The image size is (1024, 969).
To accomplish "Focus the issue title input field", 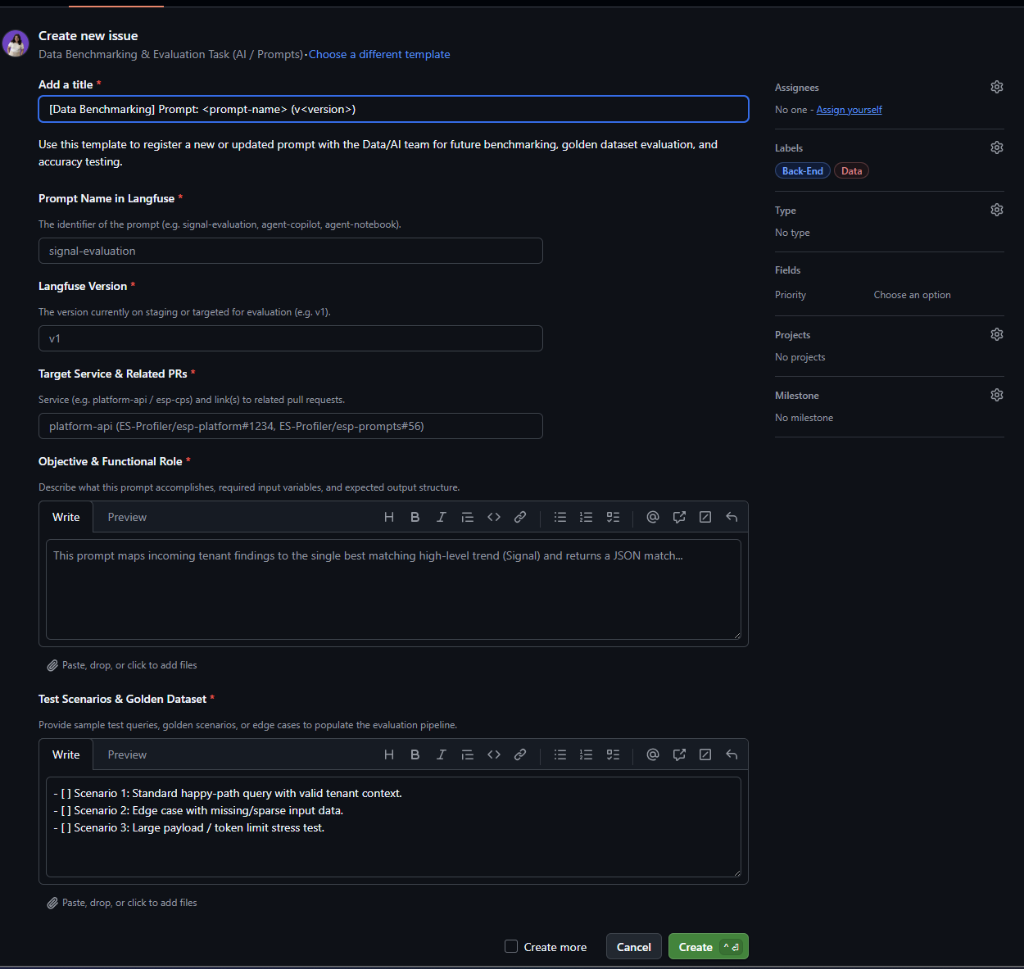I will click(393, 109).
